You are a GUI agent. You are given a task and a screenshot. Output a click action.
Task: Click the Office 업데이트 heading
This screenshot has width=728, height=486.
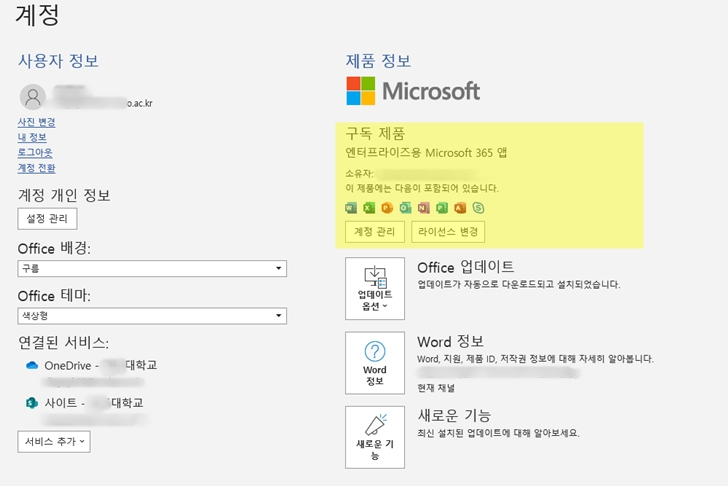pyautogui.click(x=466, y=267)
